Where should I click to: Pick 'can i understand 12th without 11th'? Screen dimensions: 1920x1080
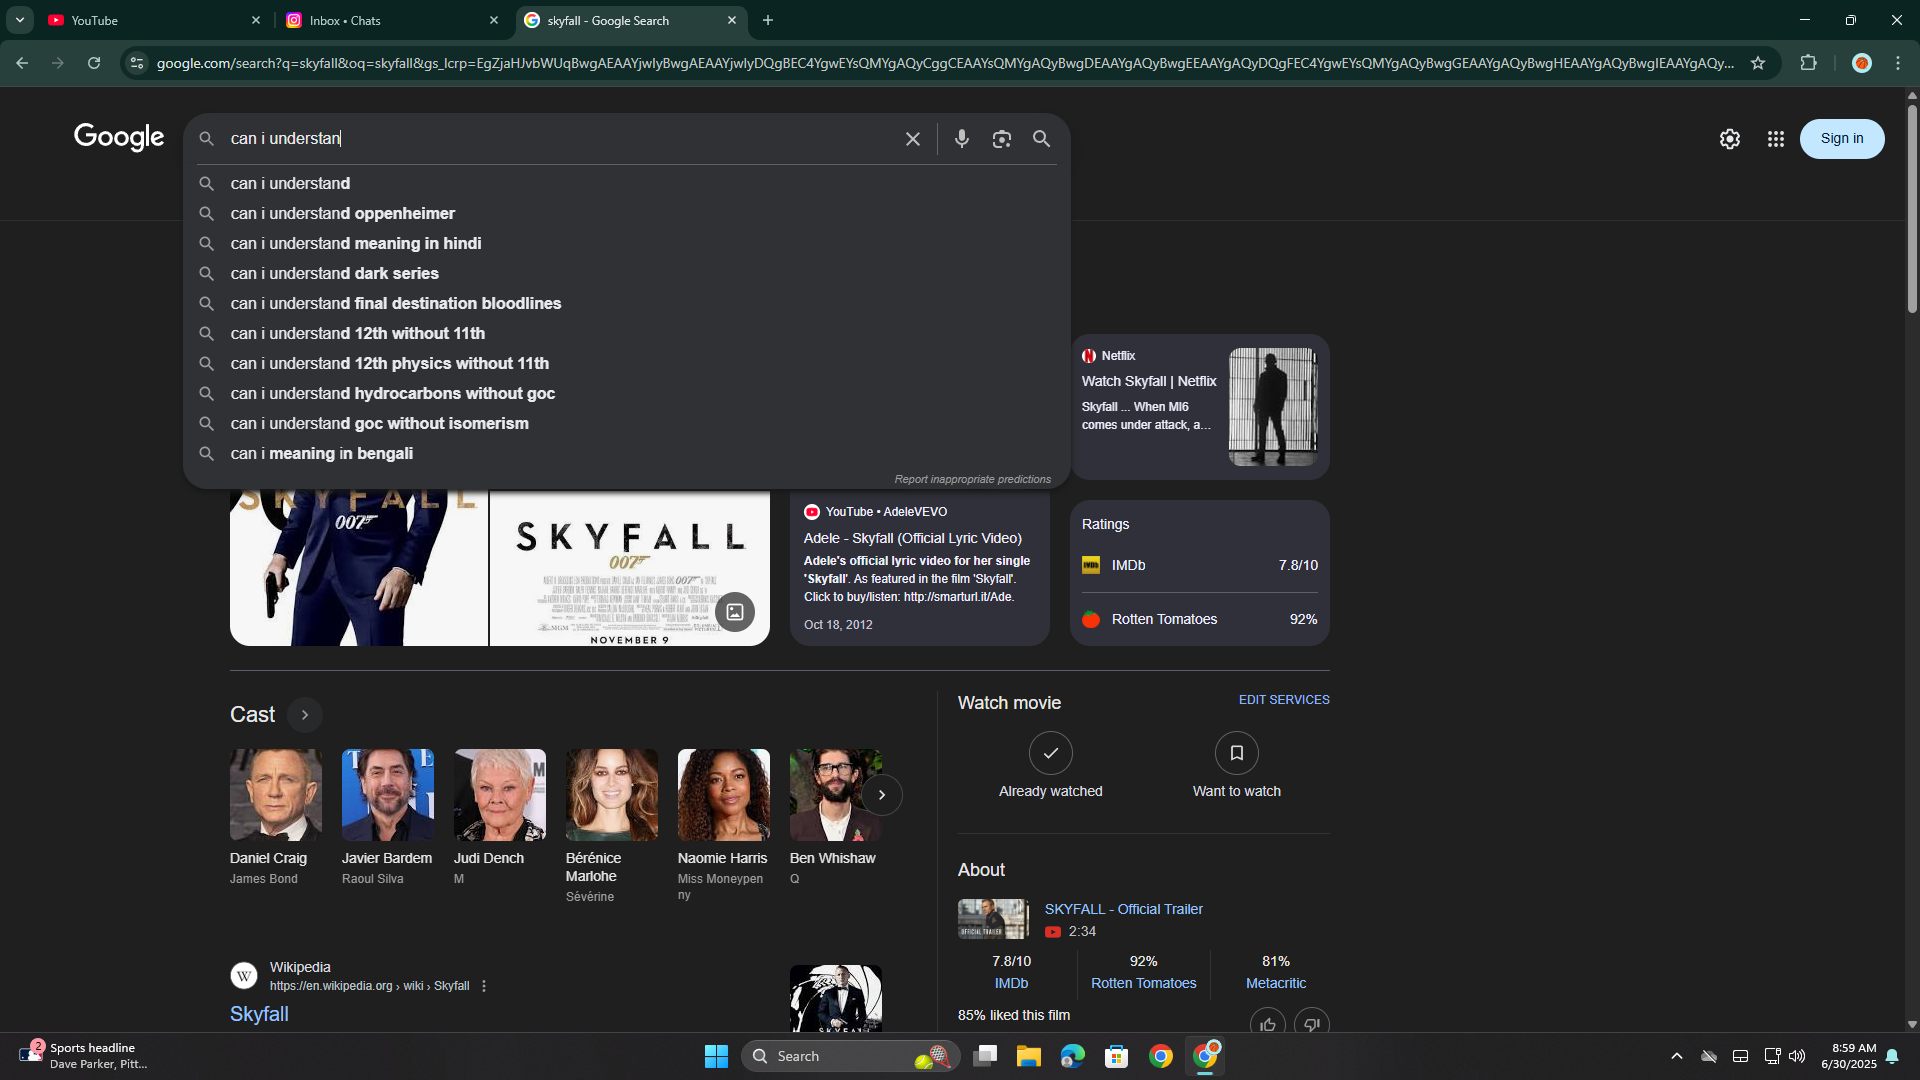click(x=626, y=334)
